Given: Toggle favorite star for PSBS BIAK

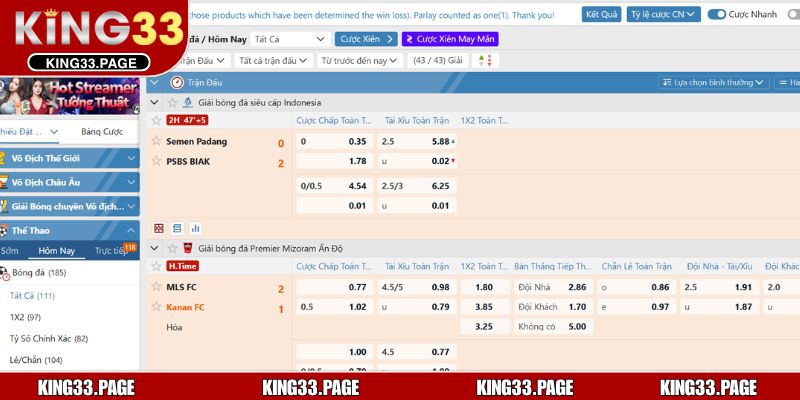Looking at the screenshot, I should [156, 161].
